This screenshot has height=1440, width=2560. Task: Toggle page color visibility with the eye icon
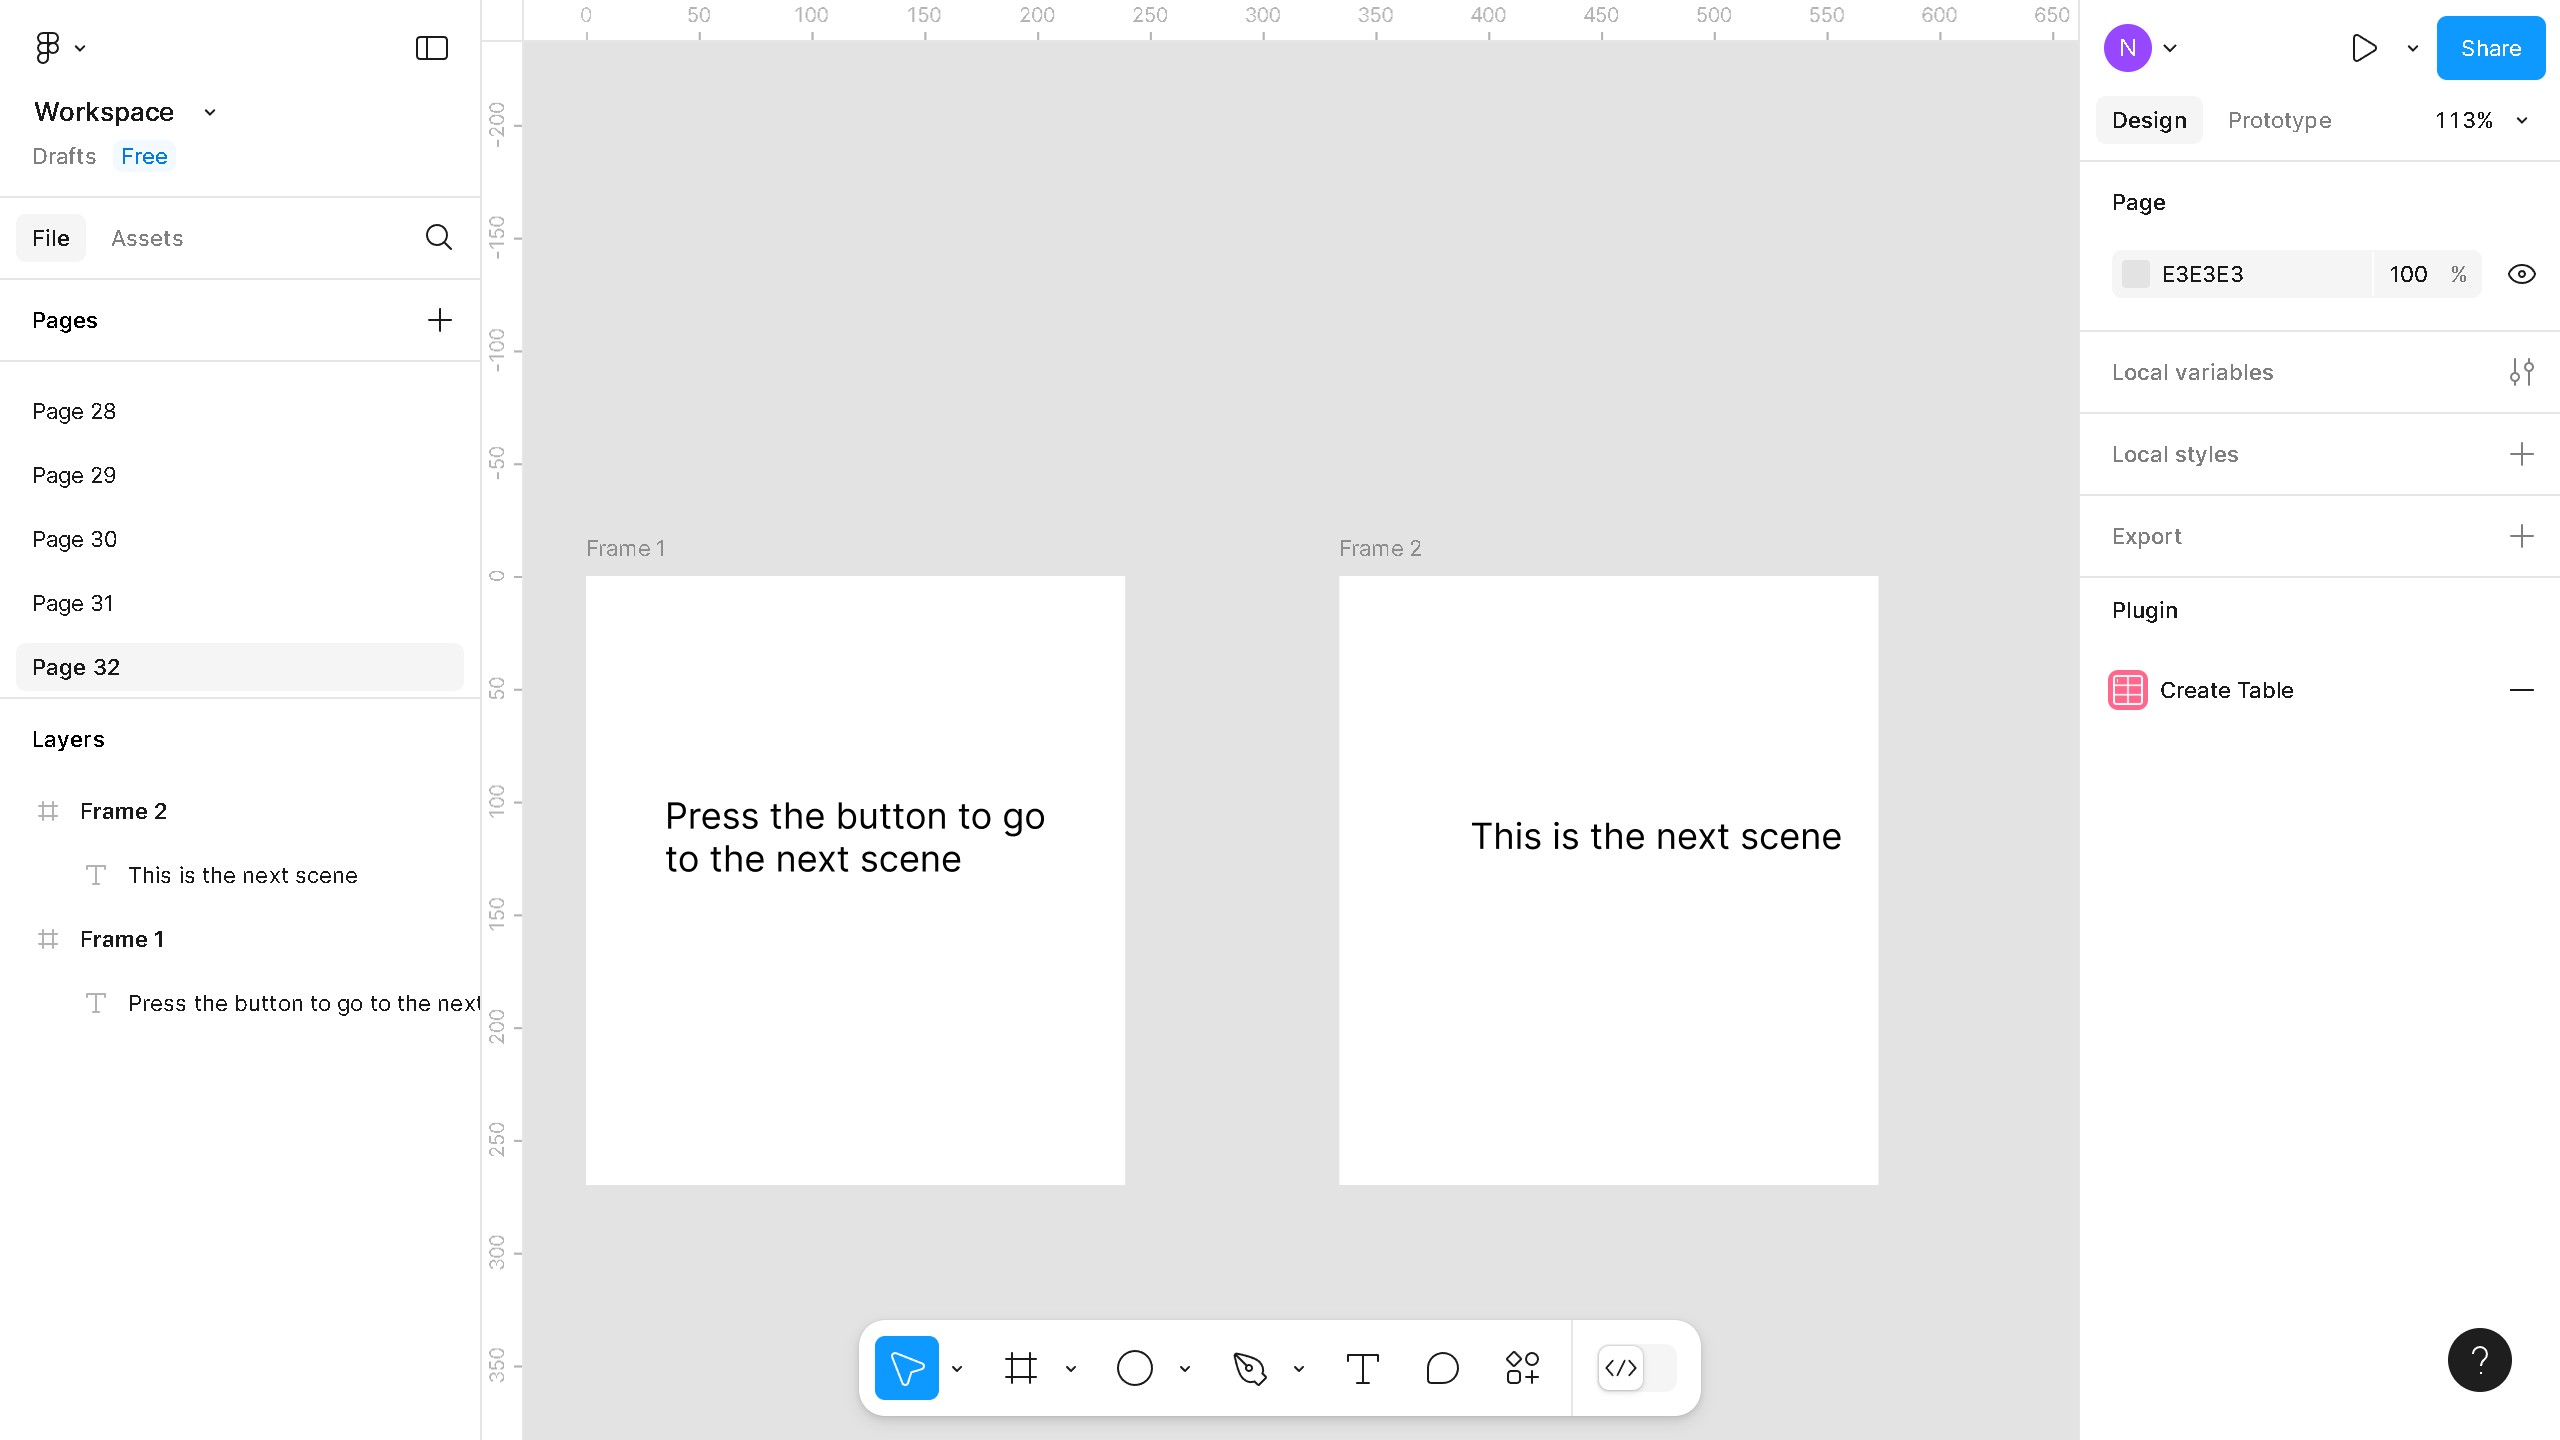[2521, 273]
